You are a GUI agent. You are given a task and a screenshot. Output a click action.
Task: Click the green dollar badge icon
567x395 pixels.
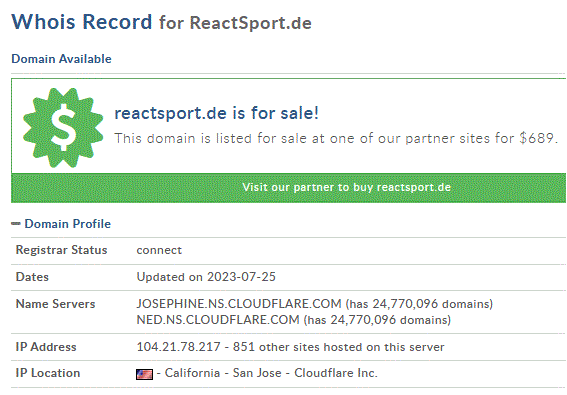point(63,127)
